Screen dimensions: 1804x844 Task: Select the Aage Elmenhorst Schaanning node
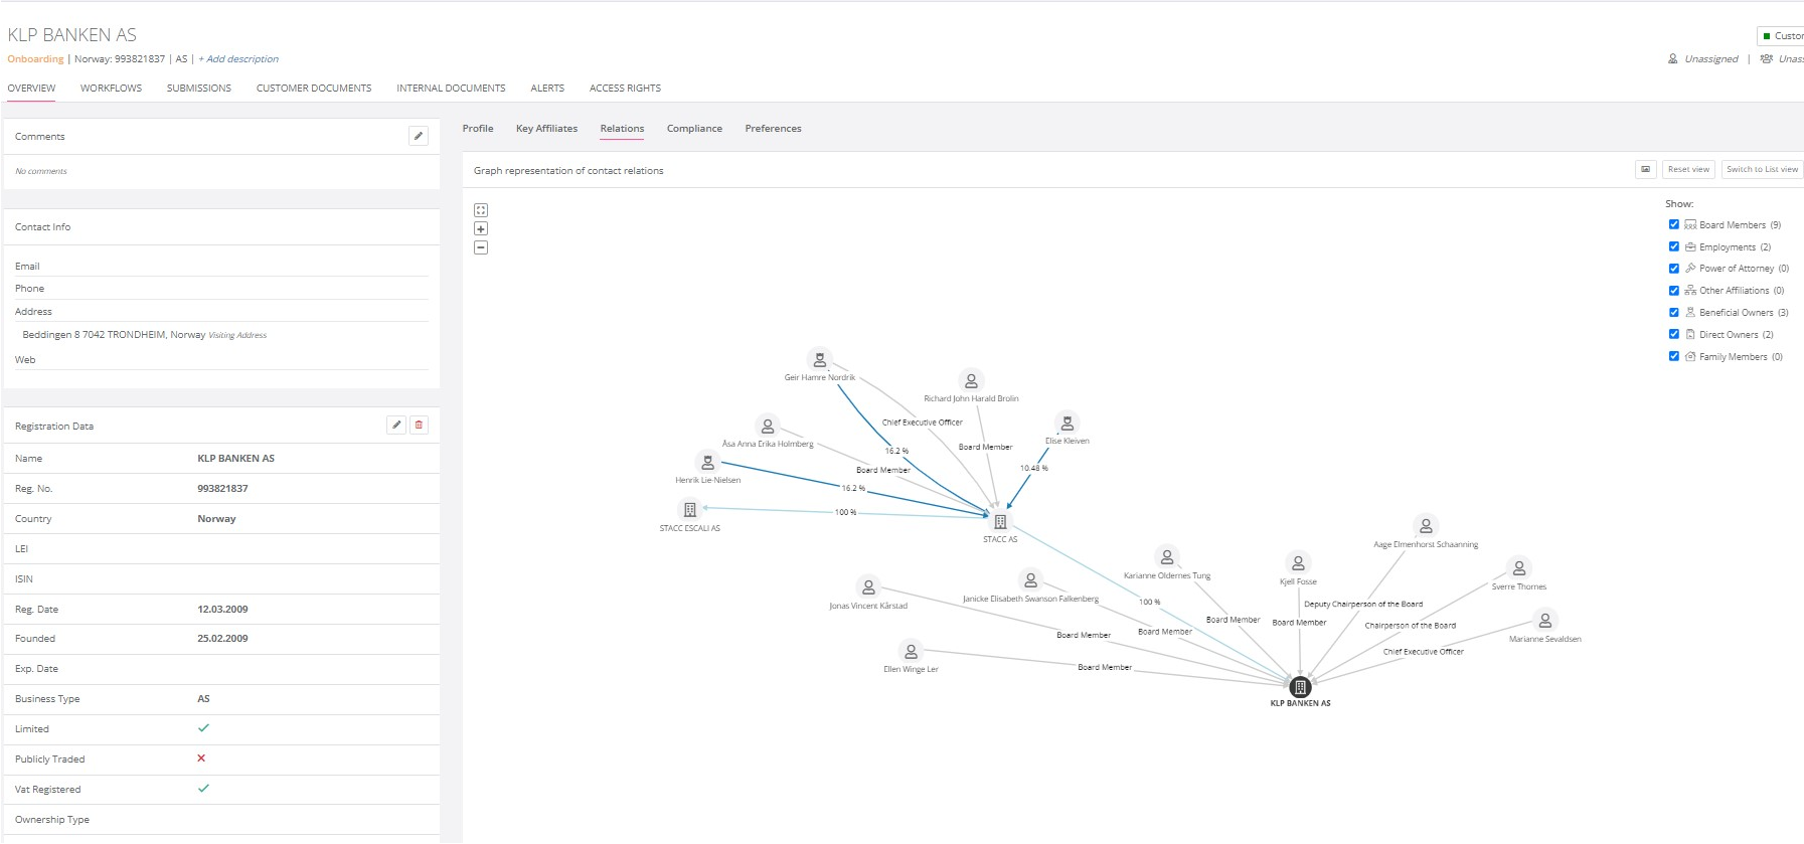1426,526
